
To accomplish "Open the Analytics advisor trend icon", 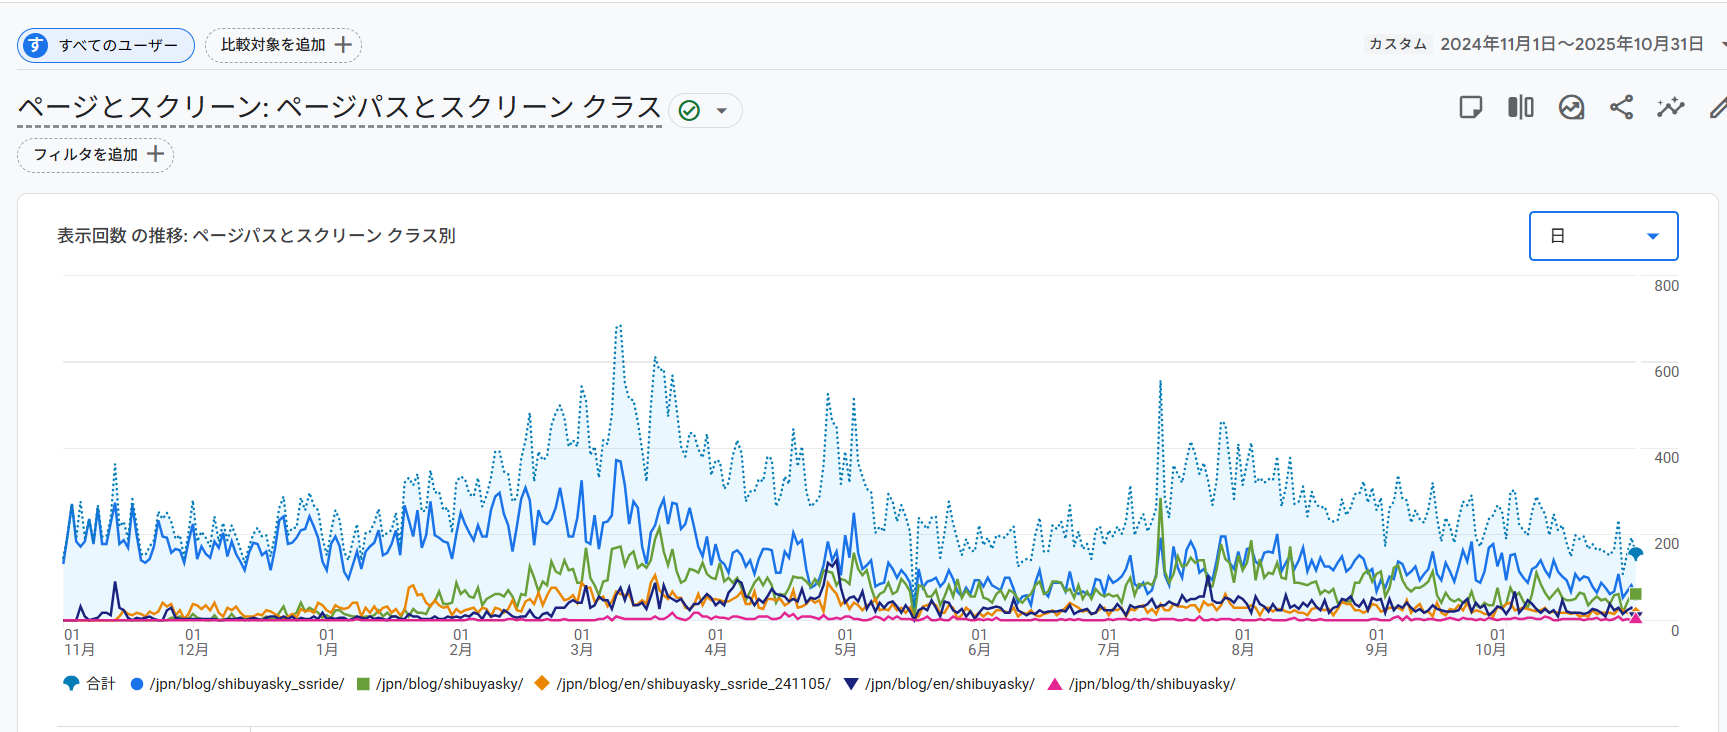I will pos(1571,107).
